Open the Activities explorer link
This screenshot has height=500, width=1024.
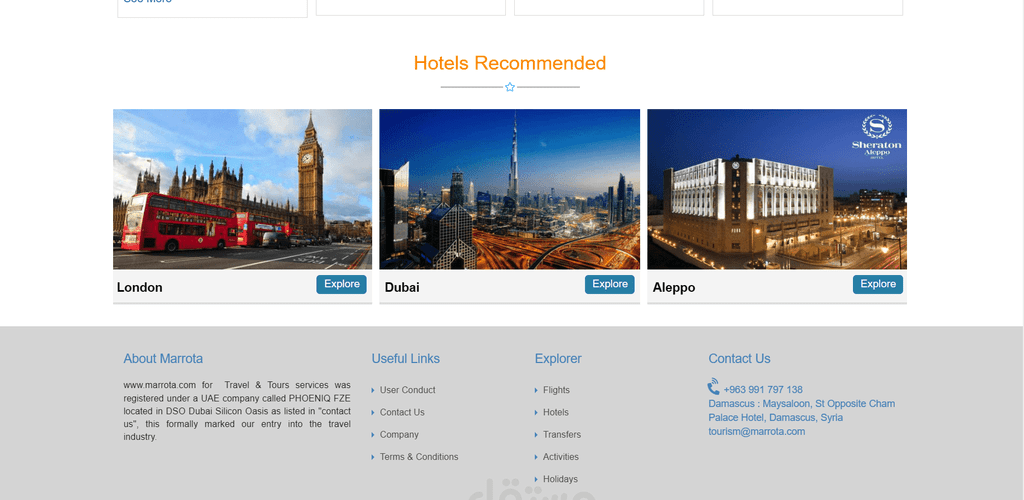pyautogui.click(x=561, y=457)
